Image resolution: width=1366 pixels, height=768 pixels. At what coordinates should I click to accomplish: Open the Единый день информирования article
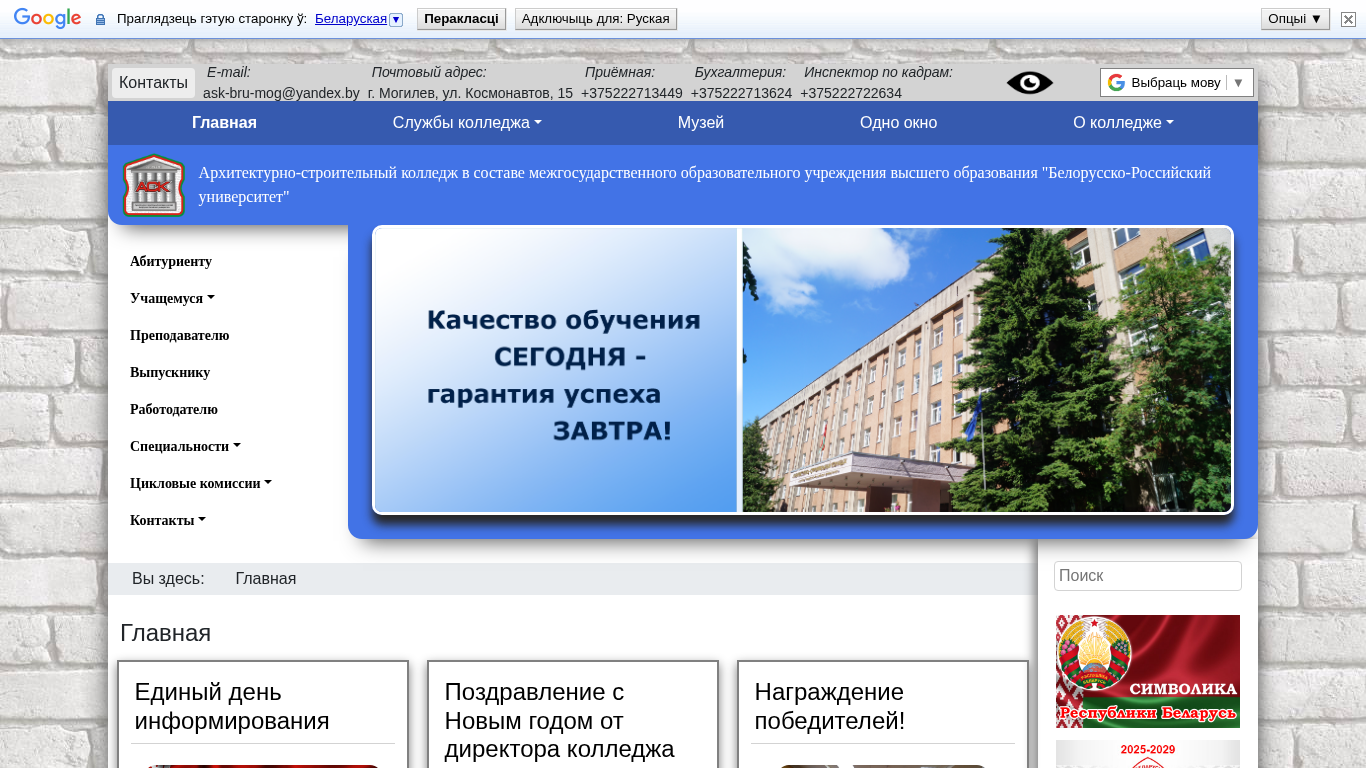point(232,707)
